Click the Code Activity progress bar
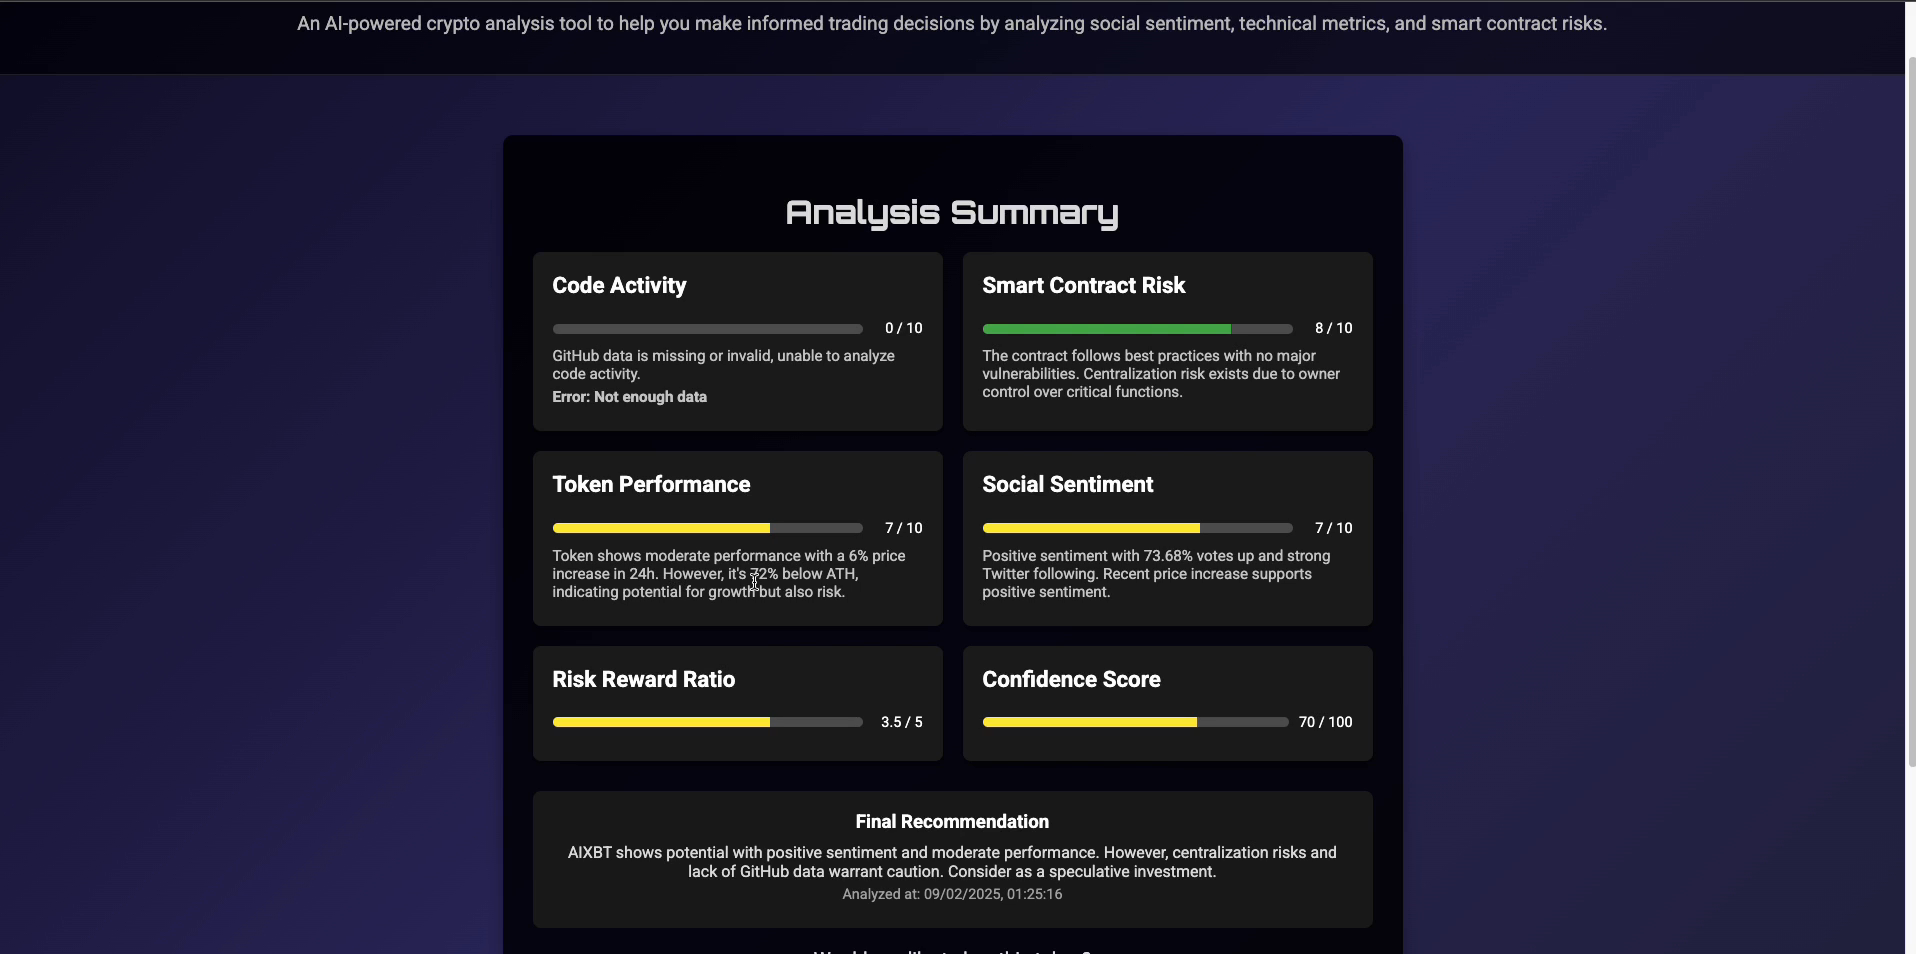The image size is (1916, 954). [x=707, y=329]
